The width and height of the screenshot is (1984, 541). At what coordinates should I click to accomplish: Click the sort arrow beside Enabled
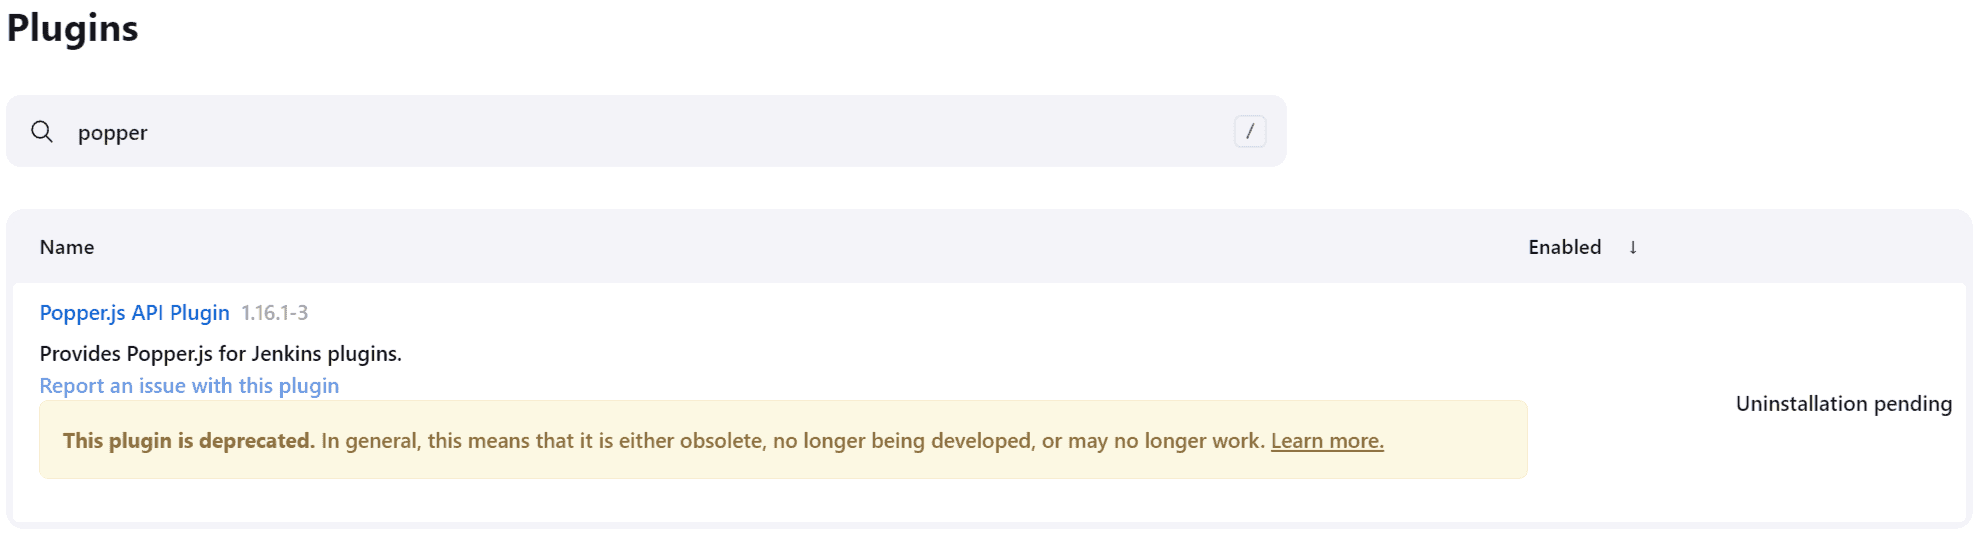pos(1633,248)
